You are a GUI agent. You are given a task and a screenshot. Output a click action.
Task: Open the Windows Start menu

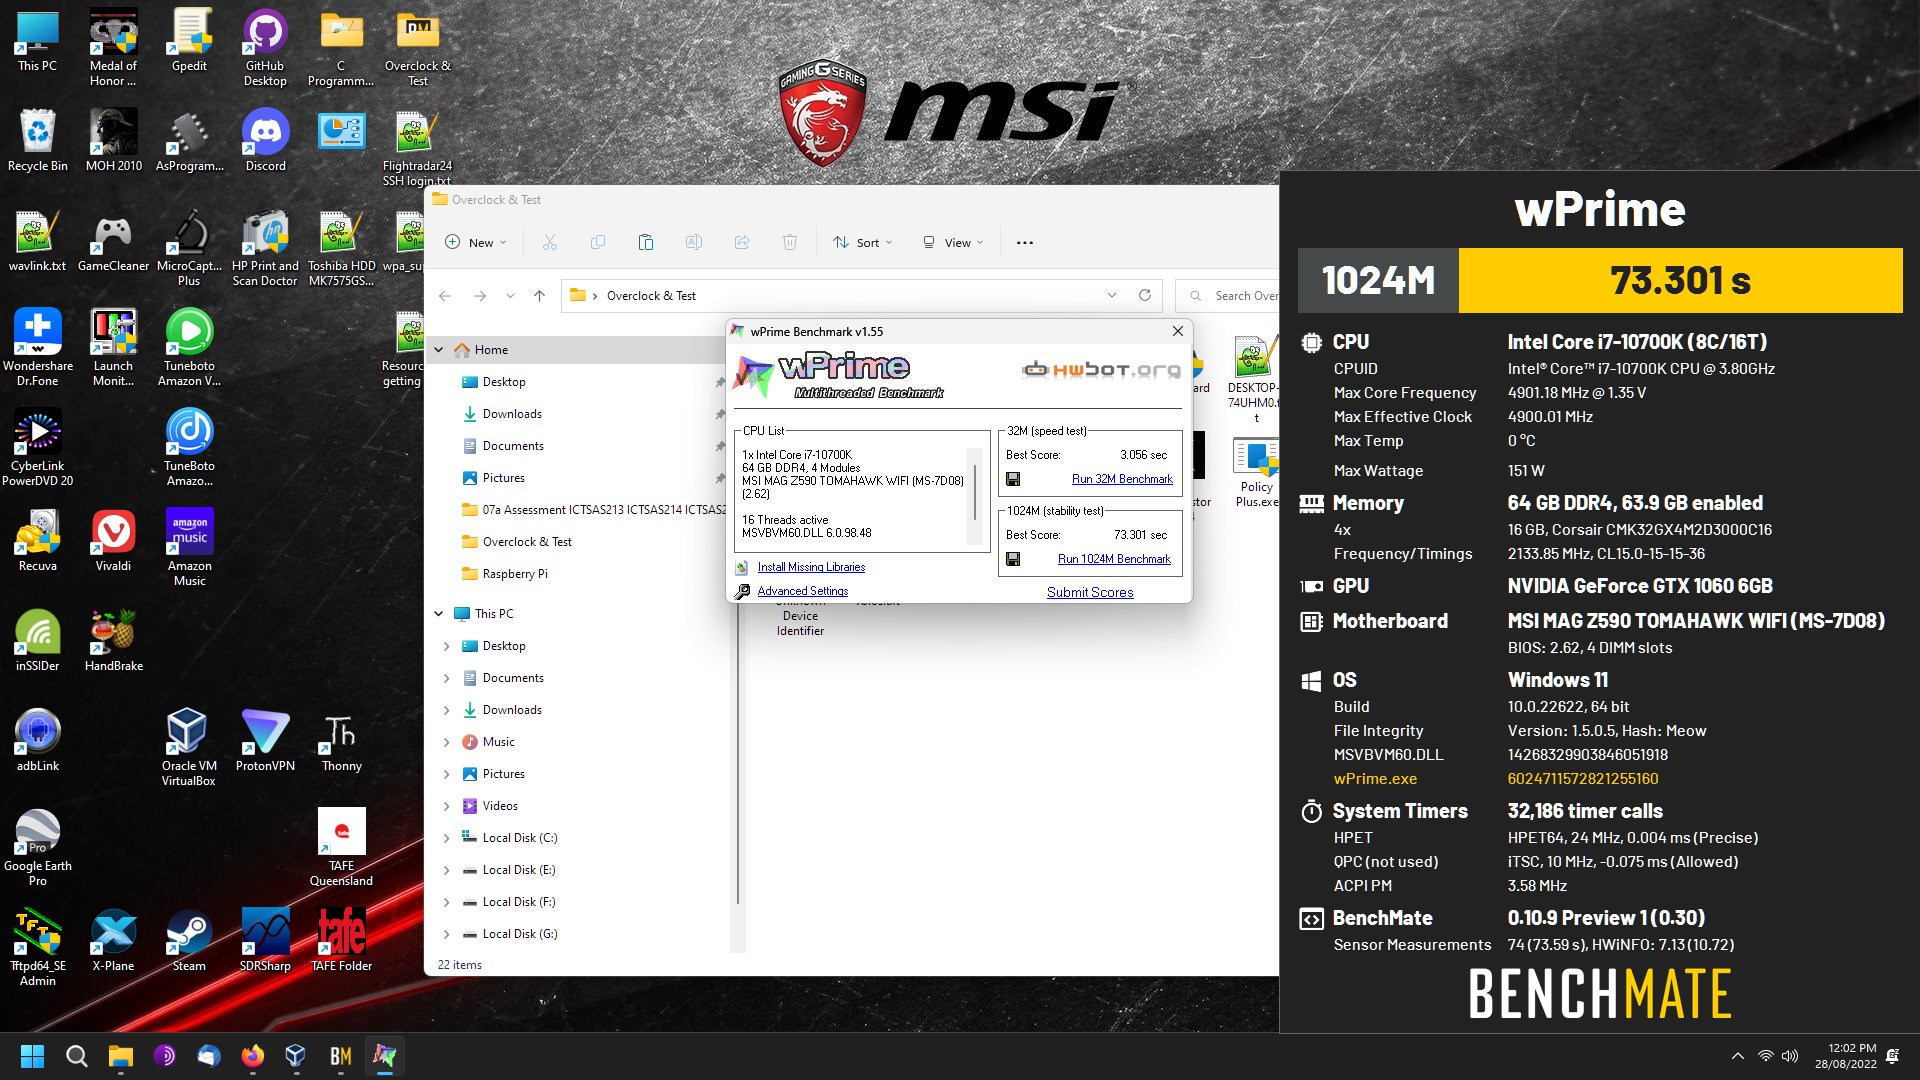click(32, 1056)
